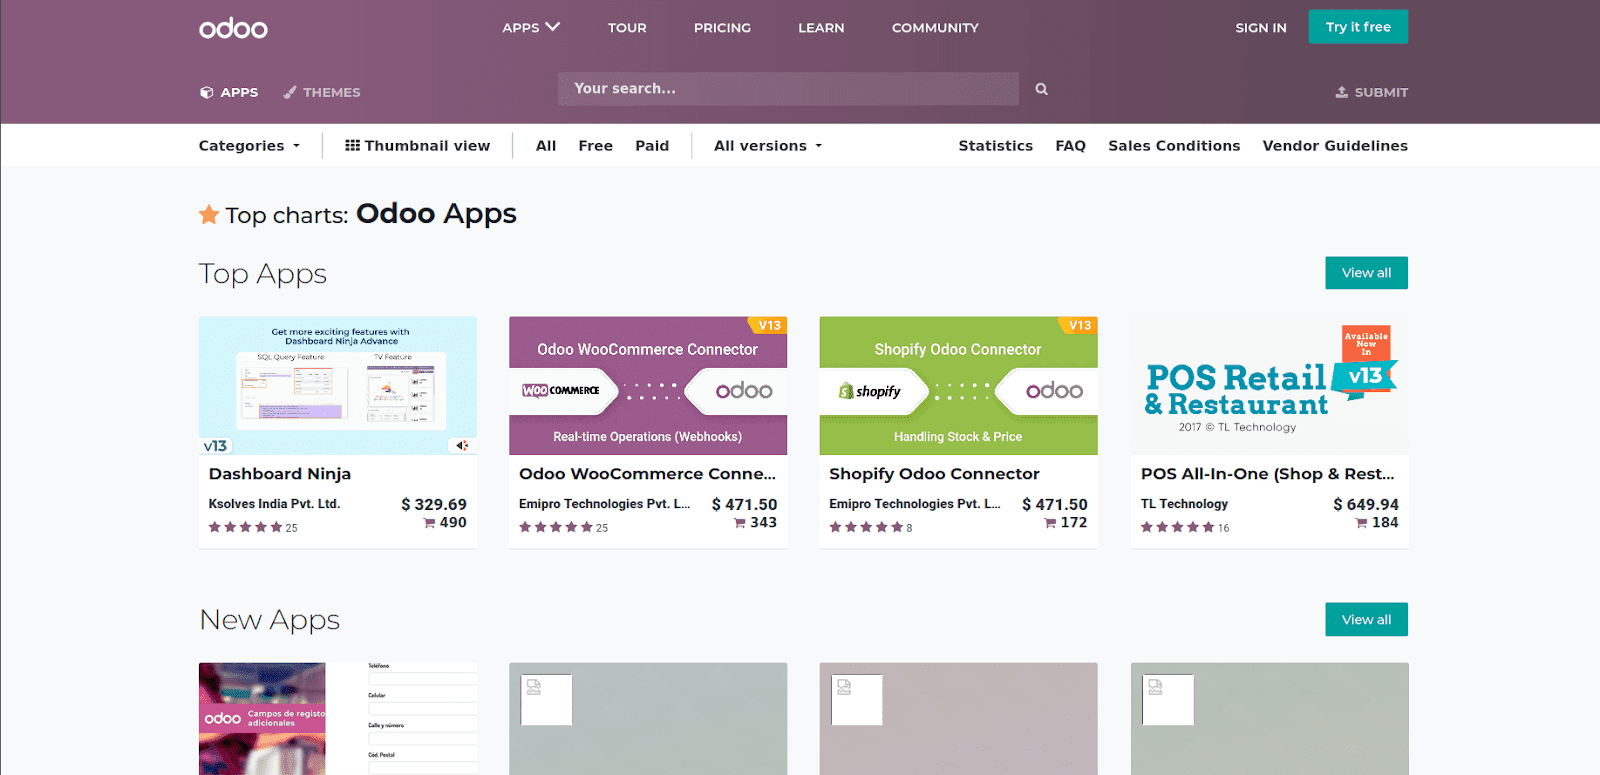Click the search magnifier icon
The image size is (1600, 775).
[x=1041, y=89]
